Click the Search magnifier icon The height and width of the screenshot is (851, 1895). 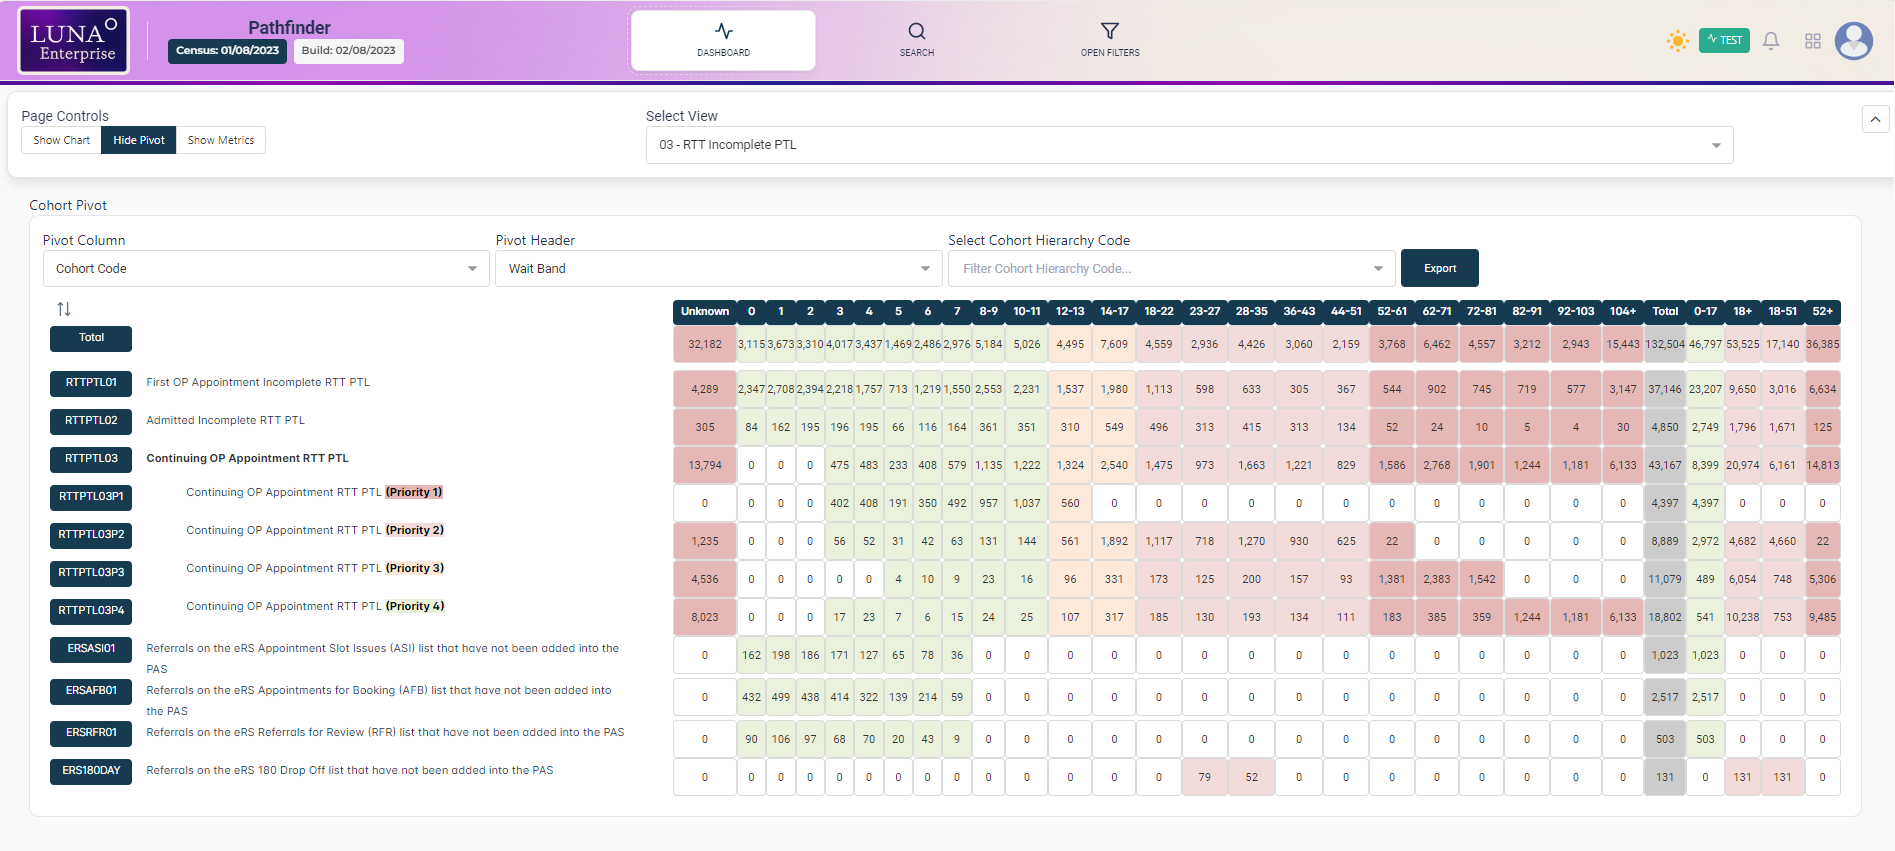click(916, 32)
